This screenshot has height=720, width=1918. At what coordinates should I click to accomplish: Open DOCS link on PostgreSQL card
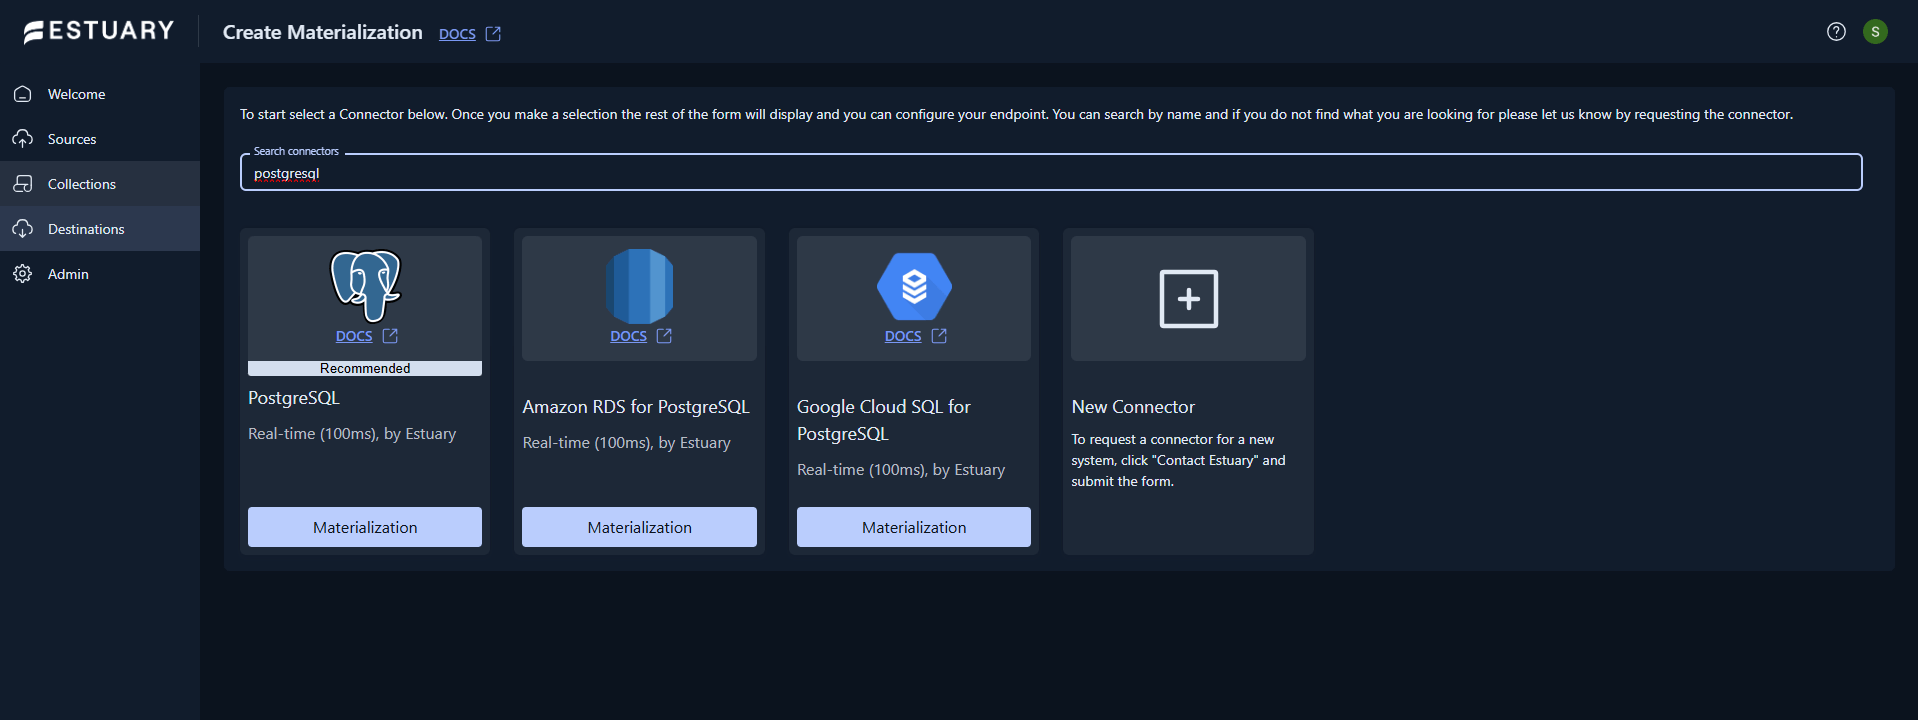(354, 336)
